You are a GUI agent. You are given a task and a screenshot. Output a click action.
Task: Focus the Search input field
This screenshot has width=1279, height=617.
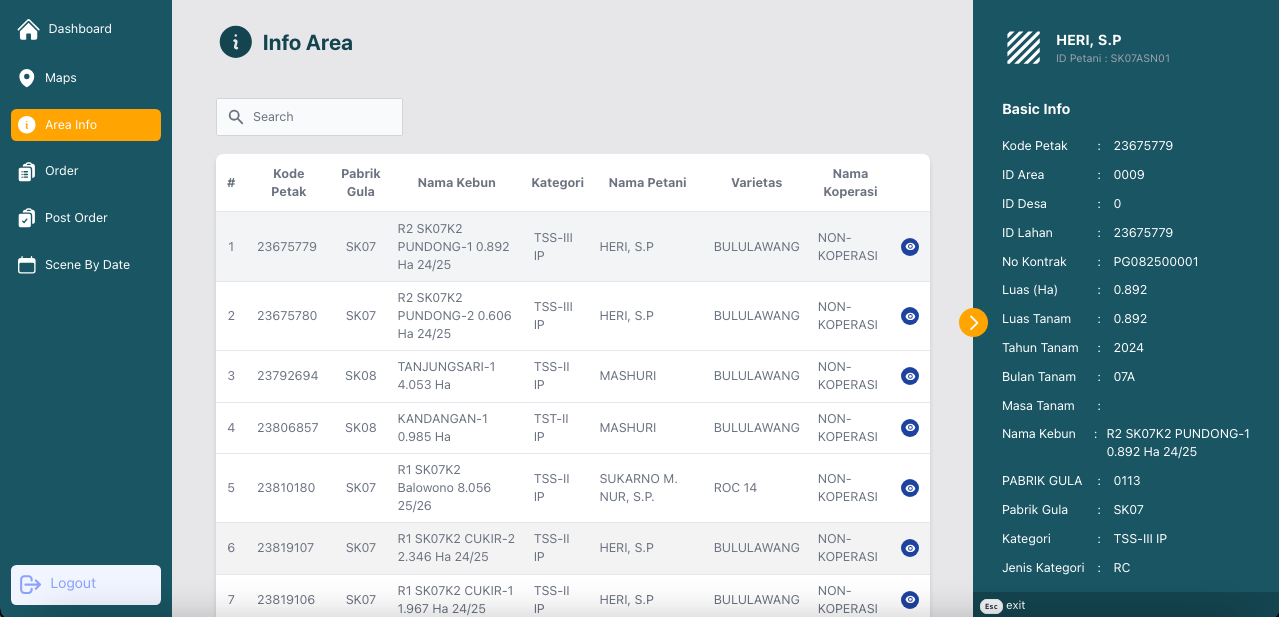(x=322, y=117)
